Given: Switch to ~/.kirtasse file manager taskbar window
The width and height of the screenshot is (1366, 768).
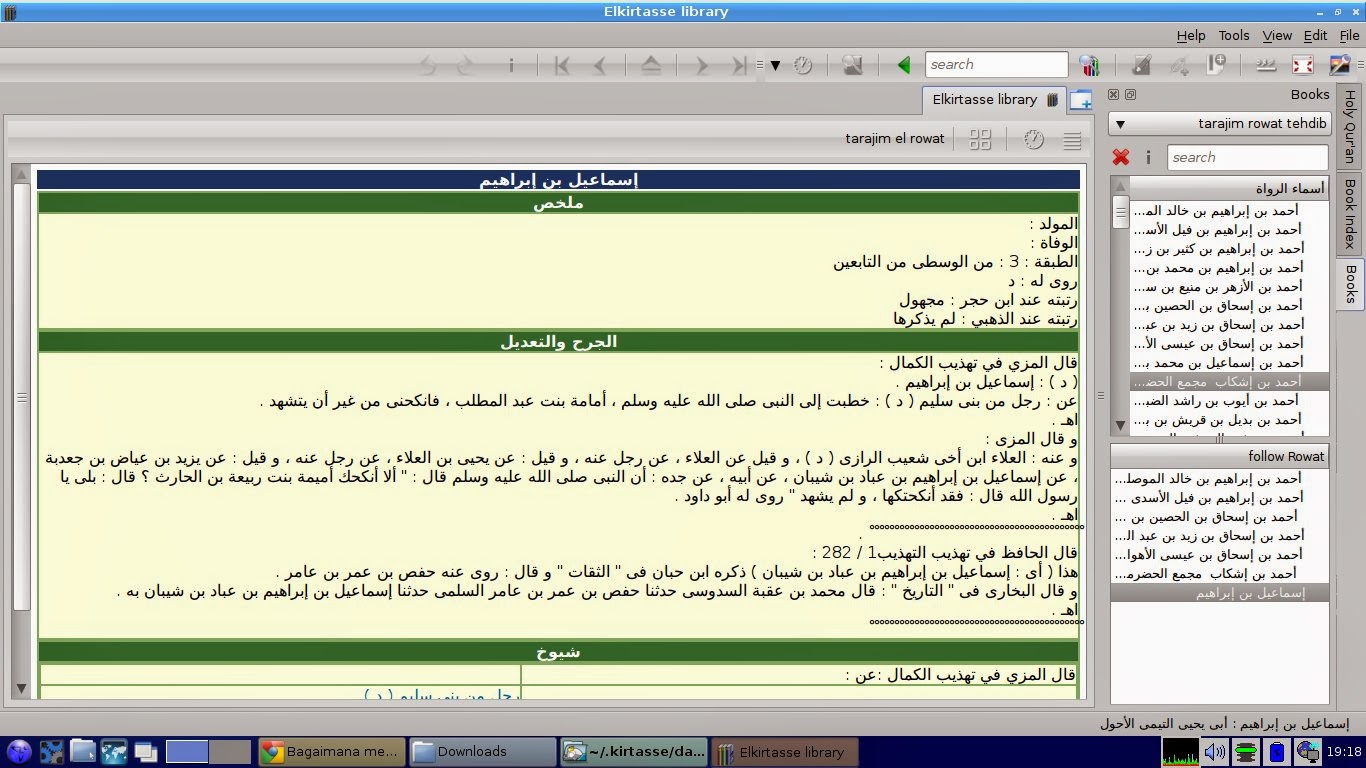Looking at the screenshot, I should [x=634, y=752].
